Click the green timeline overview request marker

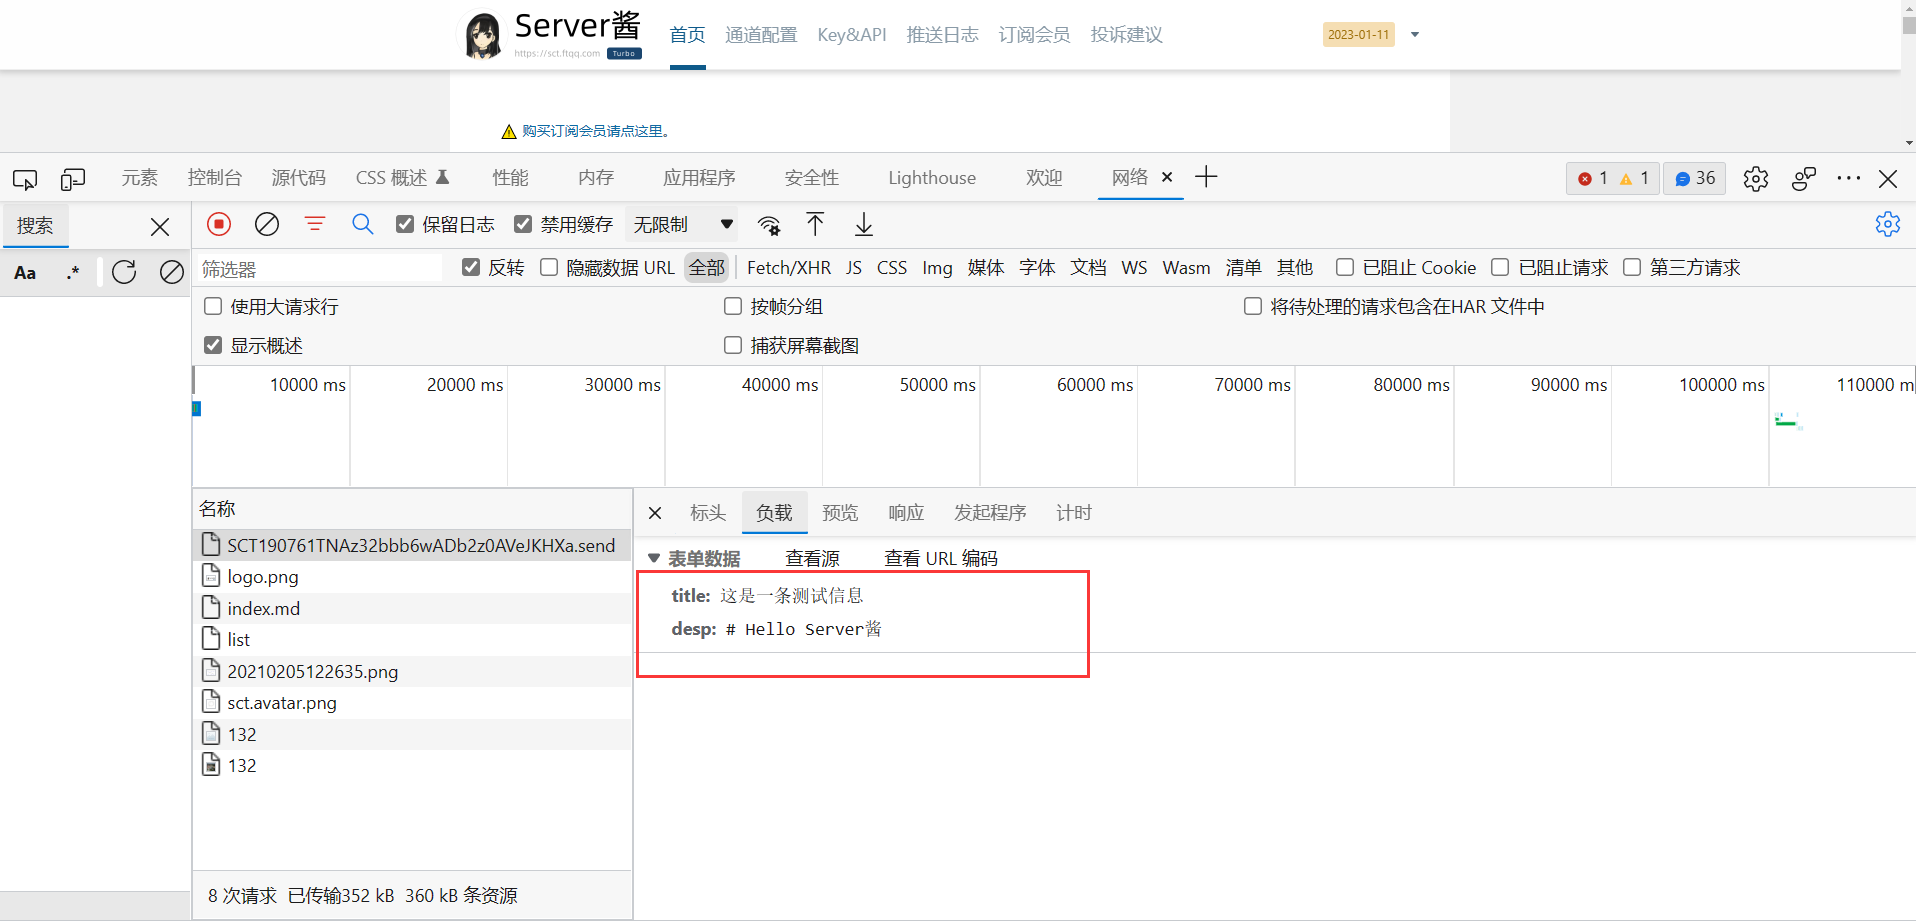1786,422
